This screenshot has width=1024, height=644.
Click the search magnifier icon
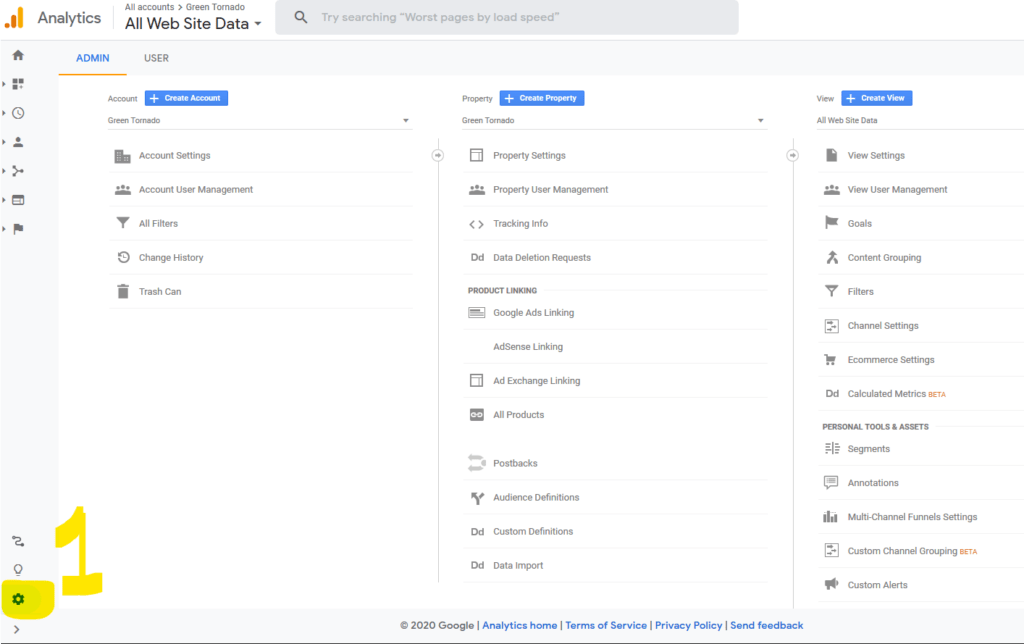coord(300,17)
